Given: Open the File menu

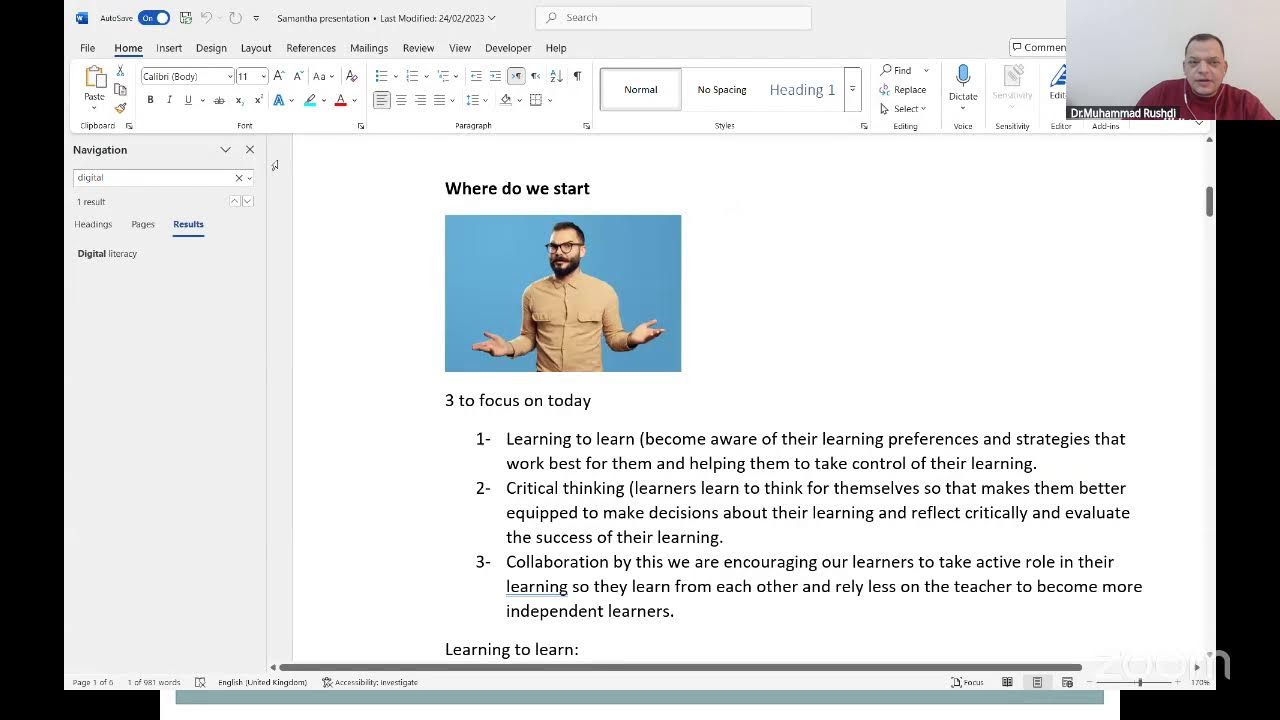Looking at the screenshot, I should [x=88, y=48].
